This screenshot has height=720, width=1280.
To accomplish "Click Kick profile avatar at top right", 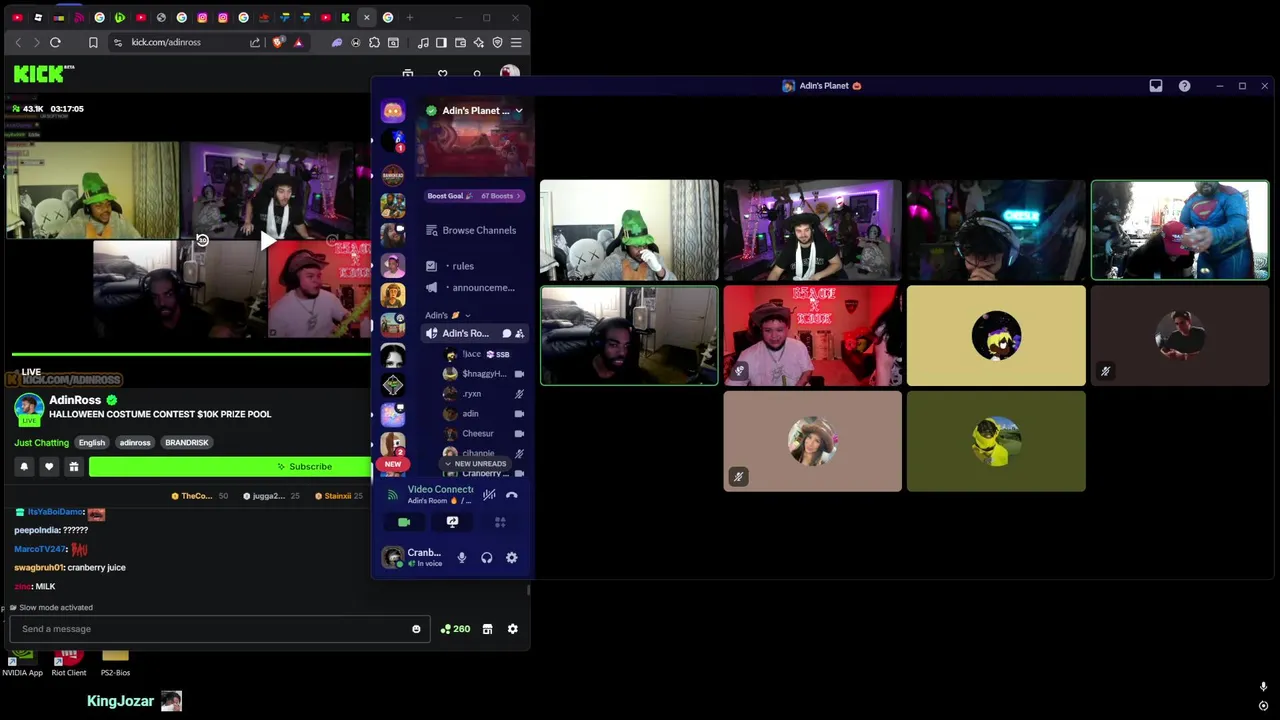I will (510, 73).
